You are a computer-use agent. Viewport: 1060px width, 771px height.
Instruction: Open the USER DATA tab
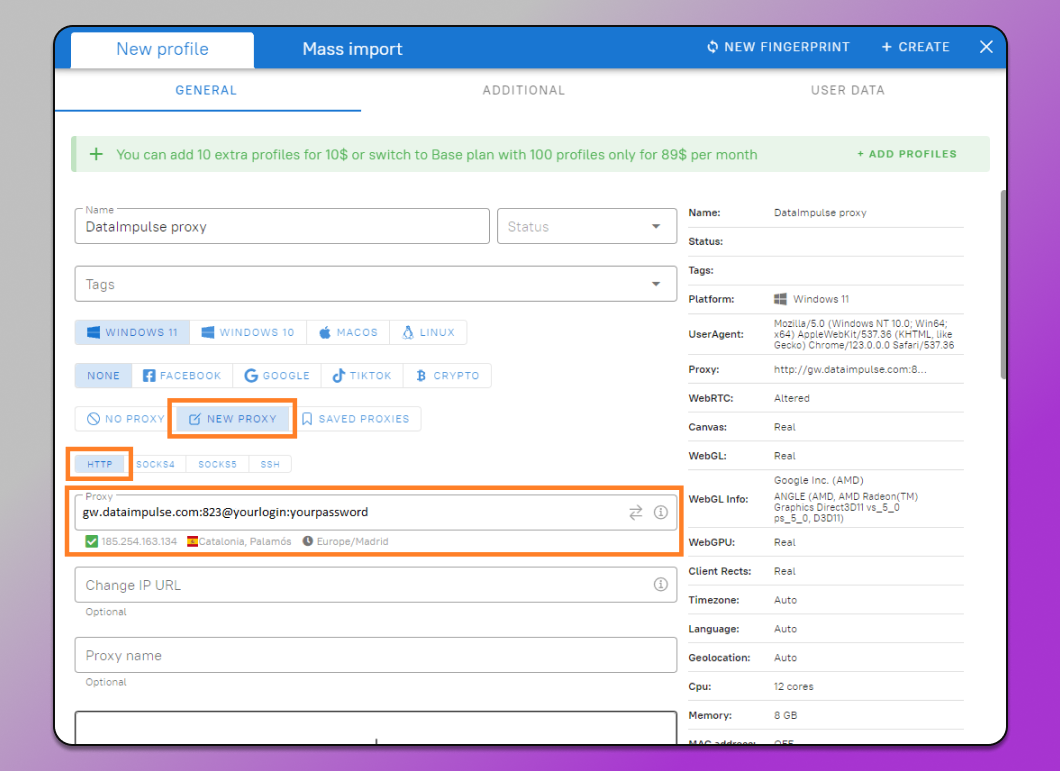pos(848,90)
